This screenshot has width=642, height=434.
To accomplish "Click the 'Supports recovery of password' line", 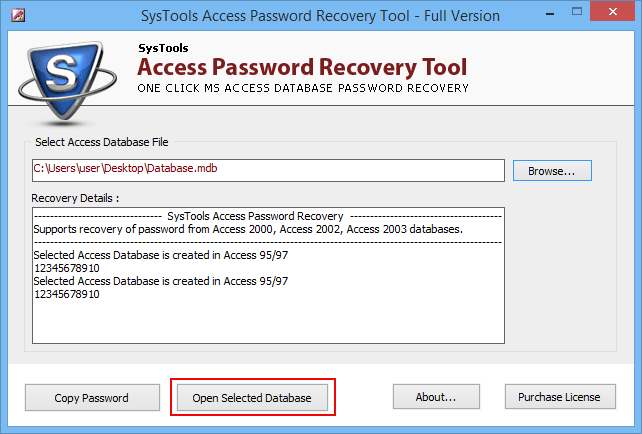I will point(248,229).
